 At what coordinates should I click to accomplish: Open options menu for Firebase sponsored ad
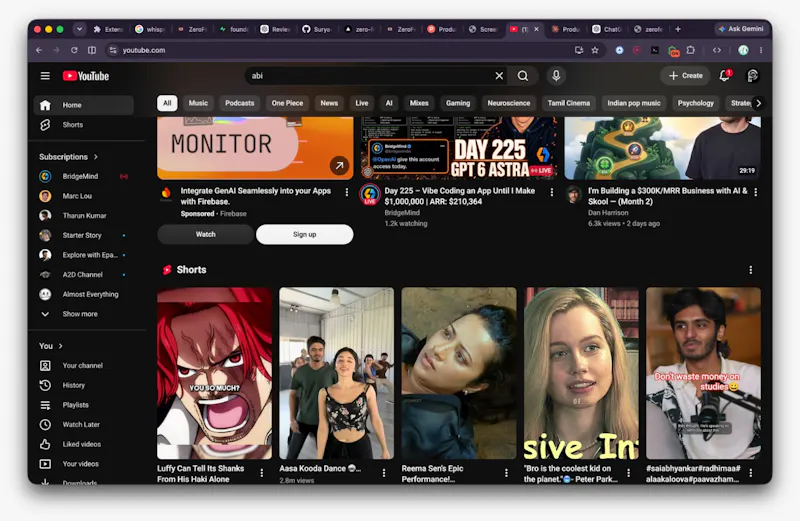(347, 192)
